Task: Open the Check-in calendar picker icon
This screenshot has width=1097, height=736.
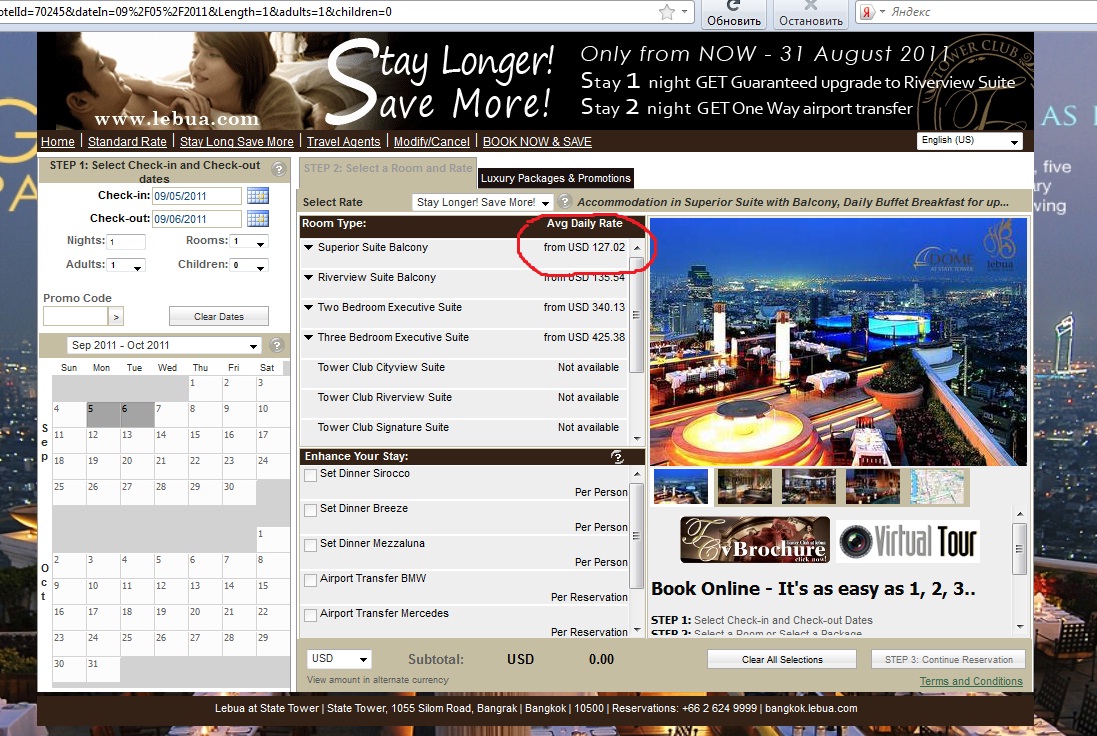Action: (257, 196)
